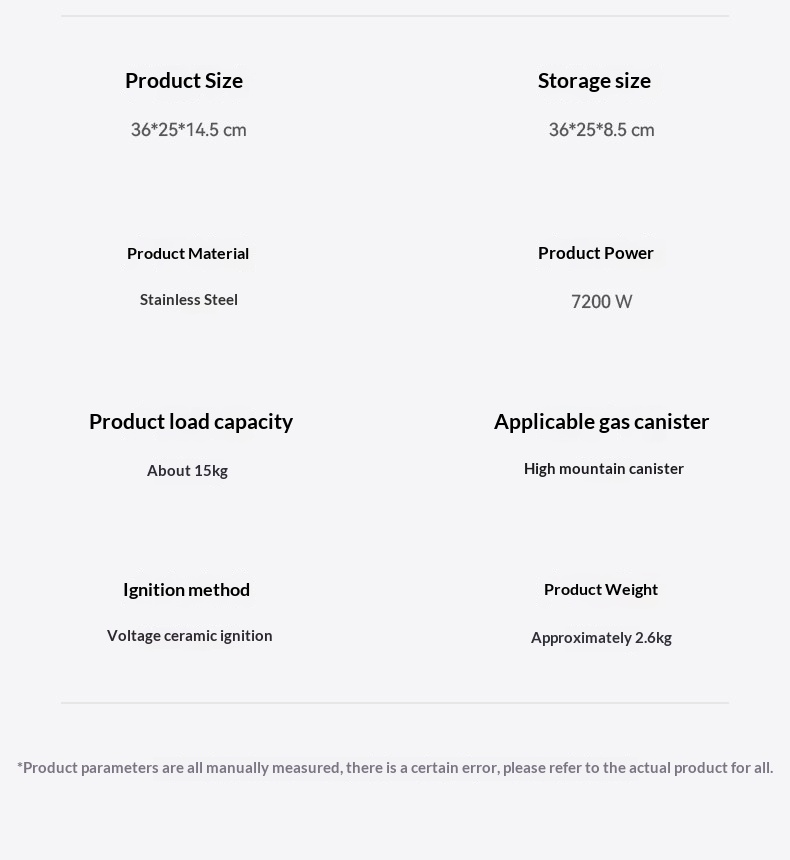Click the top horizontal divider line

point(395,16)
